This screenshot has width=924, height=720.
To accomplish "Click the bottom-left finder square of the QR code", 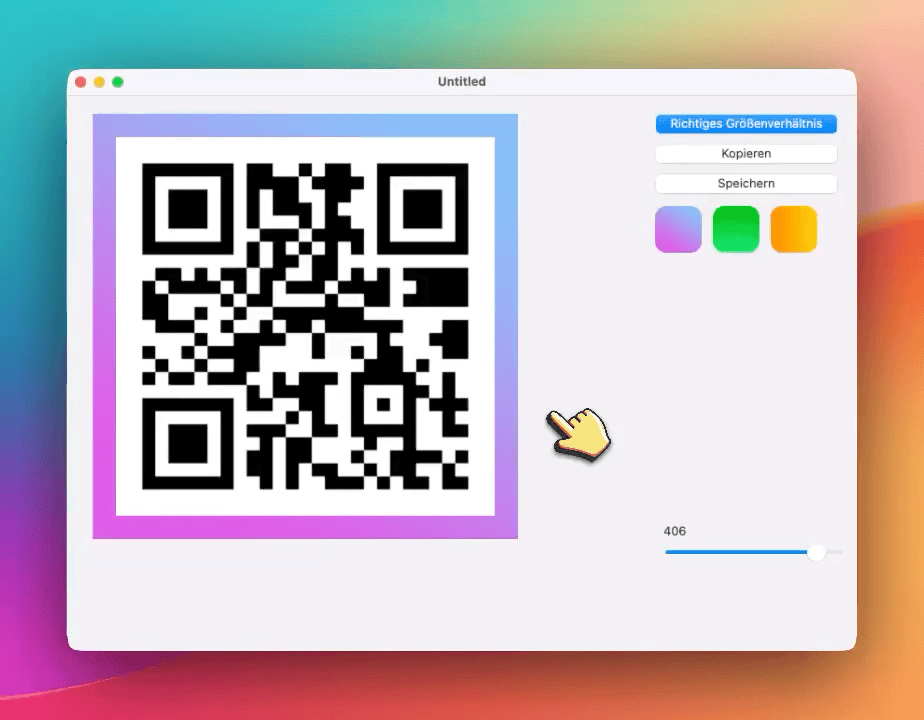I will click(188, 443).
